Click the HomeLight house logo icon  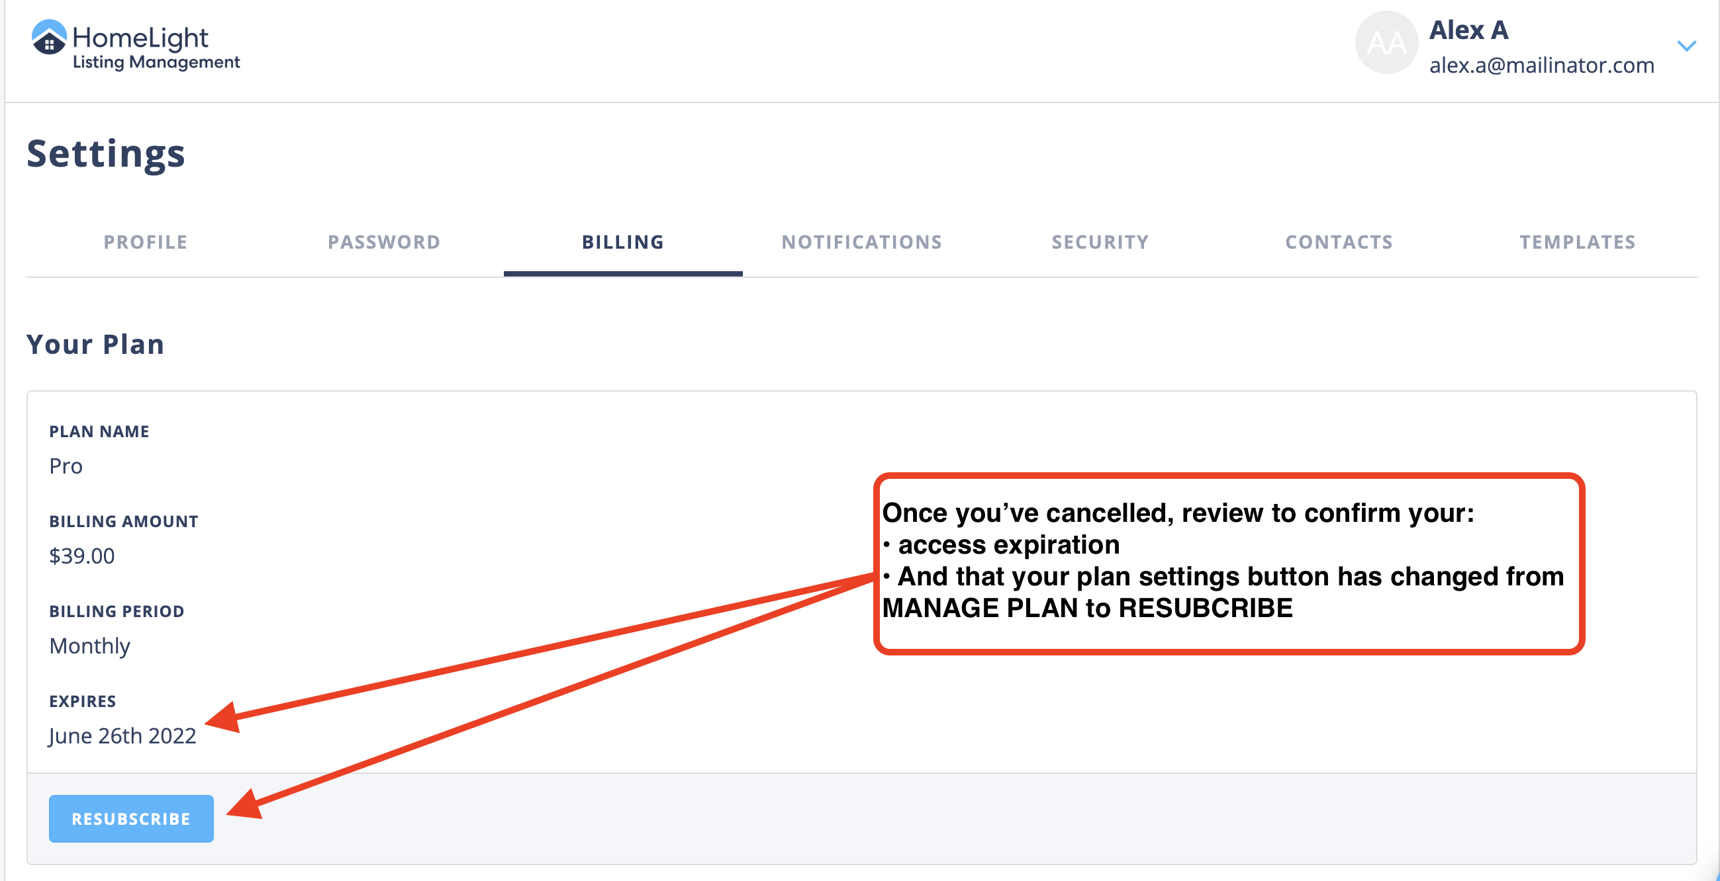[49, 40]
